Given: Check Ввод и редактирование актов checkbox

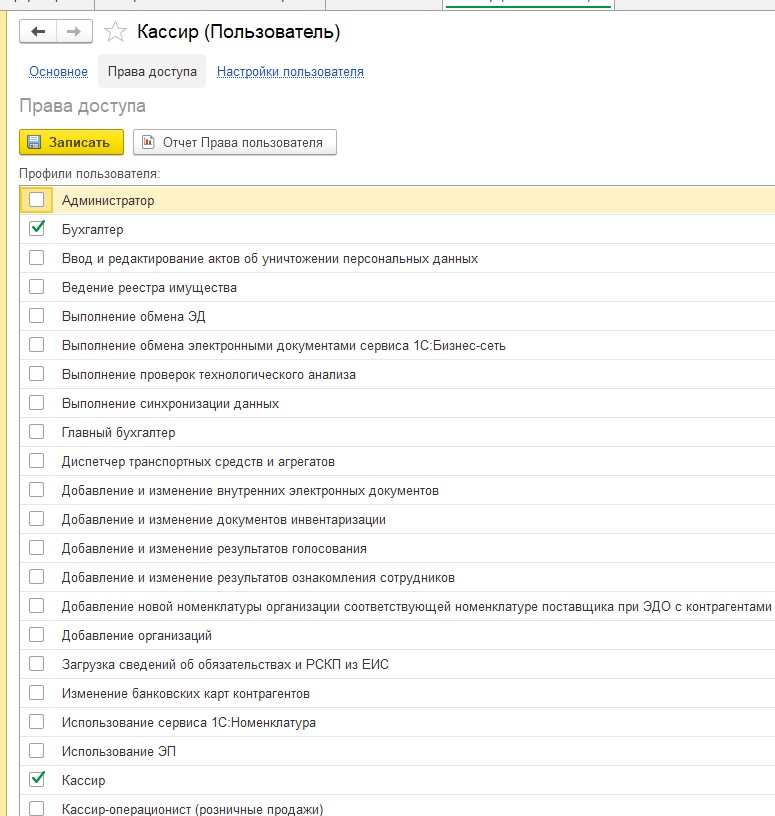Looking at the screenshot, I should click(x=36, y=258).
